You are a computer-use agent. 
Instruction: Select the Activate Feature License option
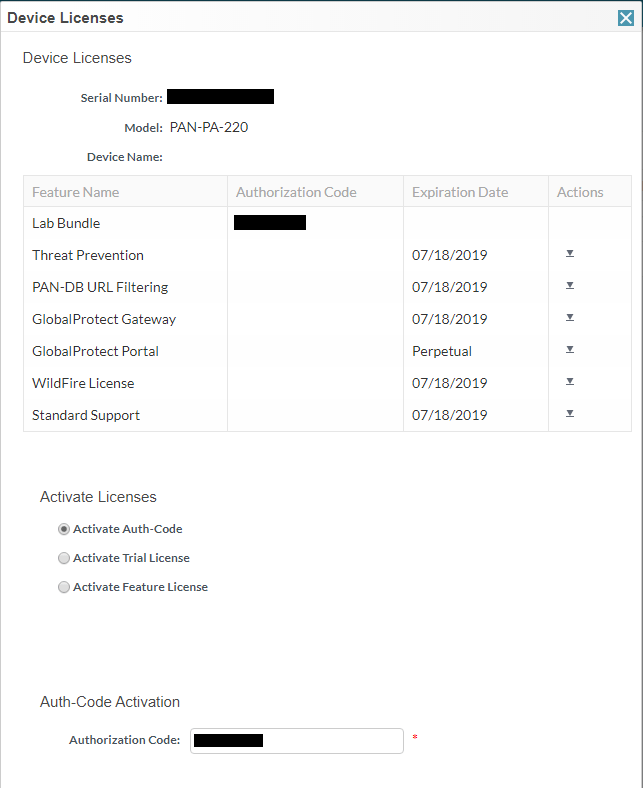click(x=64, y=587)
